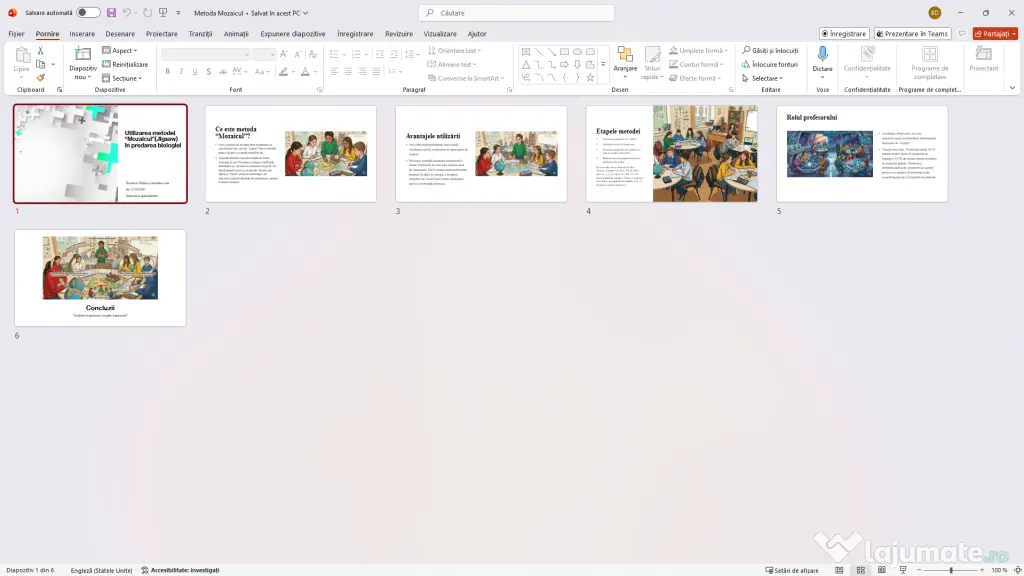The height and width of the screenshot is (576, 1024).
Task: Click Increase font size icon
Action: pyautogui.click(x=283, y=54)
